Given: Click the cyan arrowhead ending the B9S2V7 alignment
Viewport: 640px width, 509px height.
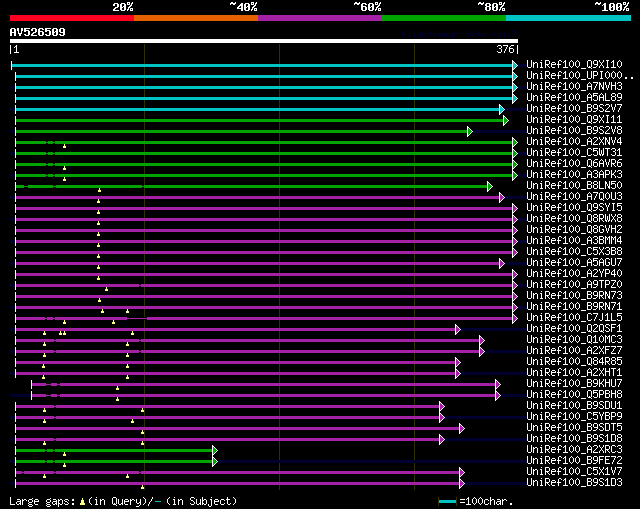Looking at the screenshot, I should click(x=502, y=109).
